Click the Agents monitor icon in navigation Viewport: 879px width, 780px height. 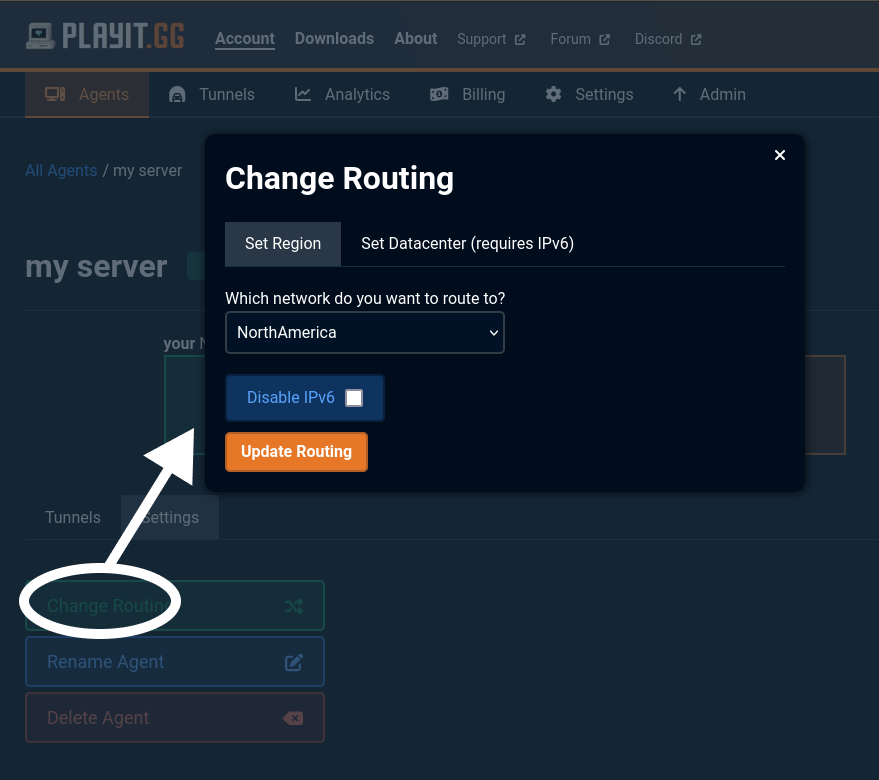[57, 94]
